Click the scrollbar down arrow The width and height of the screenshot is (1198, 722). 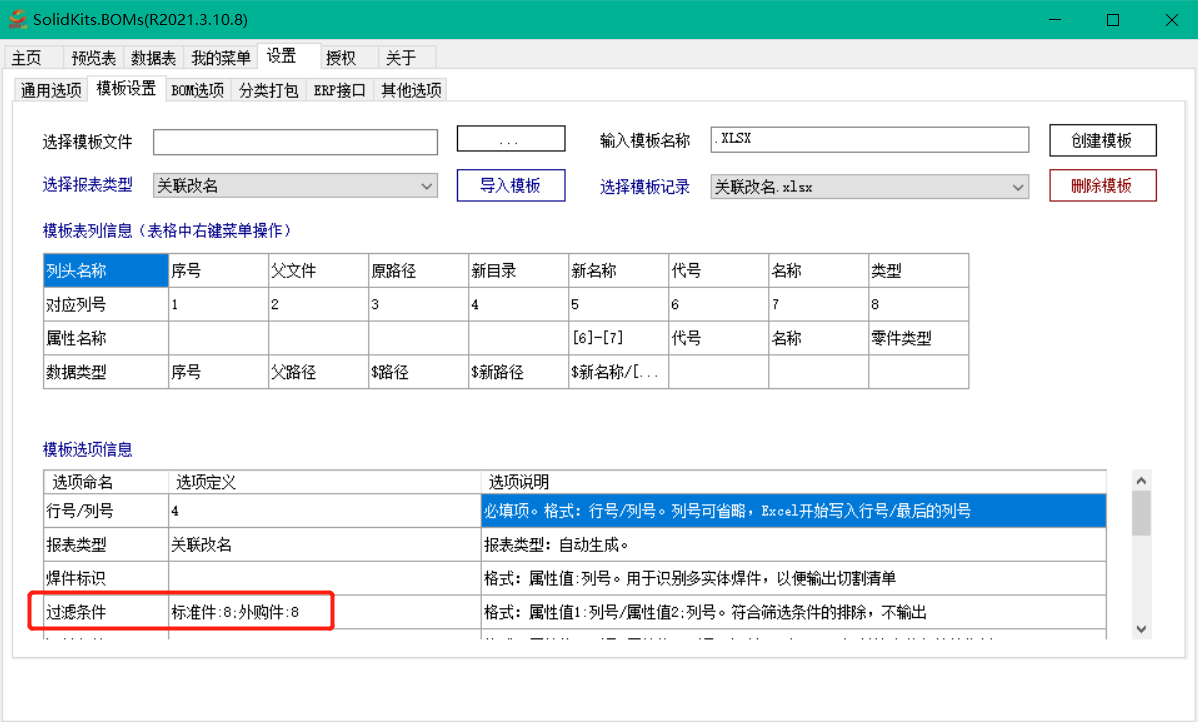[1140, 629]
